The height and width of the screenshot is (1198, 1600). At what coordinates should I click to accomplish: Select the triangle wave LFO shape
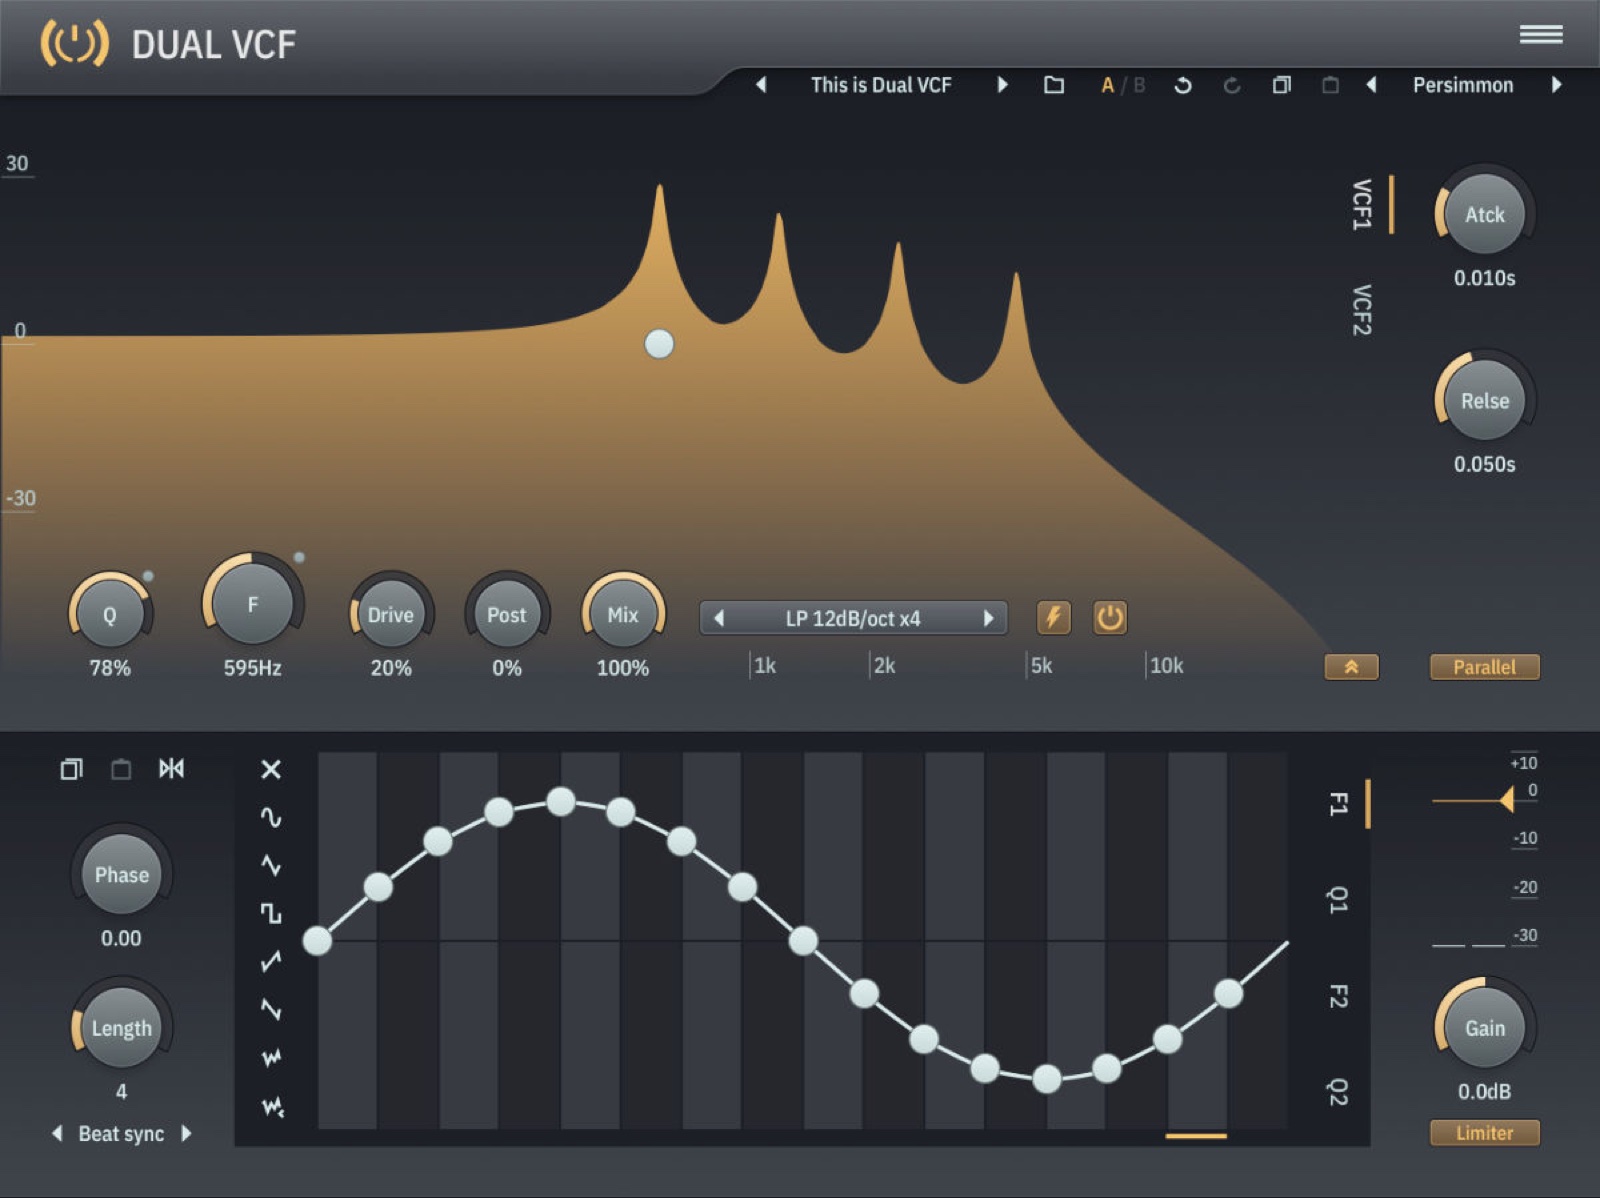pyautogui.click(x=271, y=865)
